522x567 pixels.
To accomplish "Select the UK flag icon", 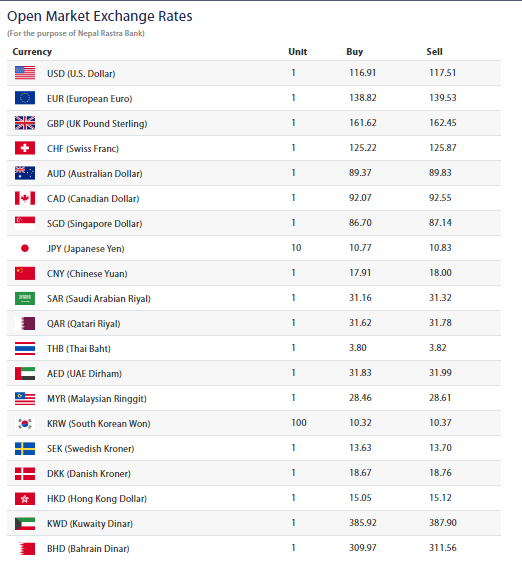I will pos(25,123).
